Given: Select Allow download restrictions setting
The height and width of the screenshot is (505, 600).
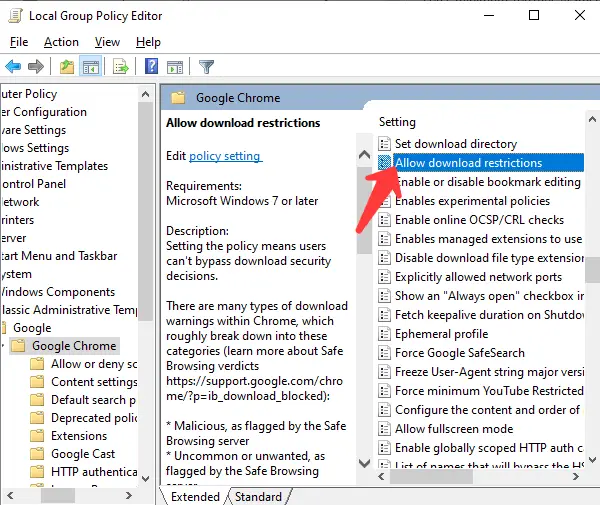Looking at the screenshot, I should pos(481,163).
